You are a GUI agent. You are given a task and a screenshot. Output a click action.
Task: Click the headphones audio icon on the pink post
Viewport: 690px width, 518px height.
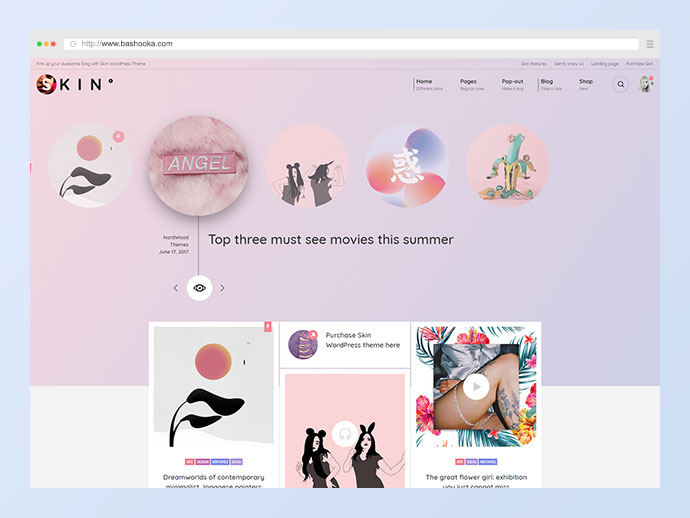345,434
